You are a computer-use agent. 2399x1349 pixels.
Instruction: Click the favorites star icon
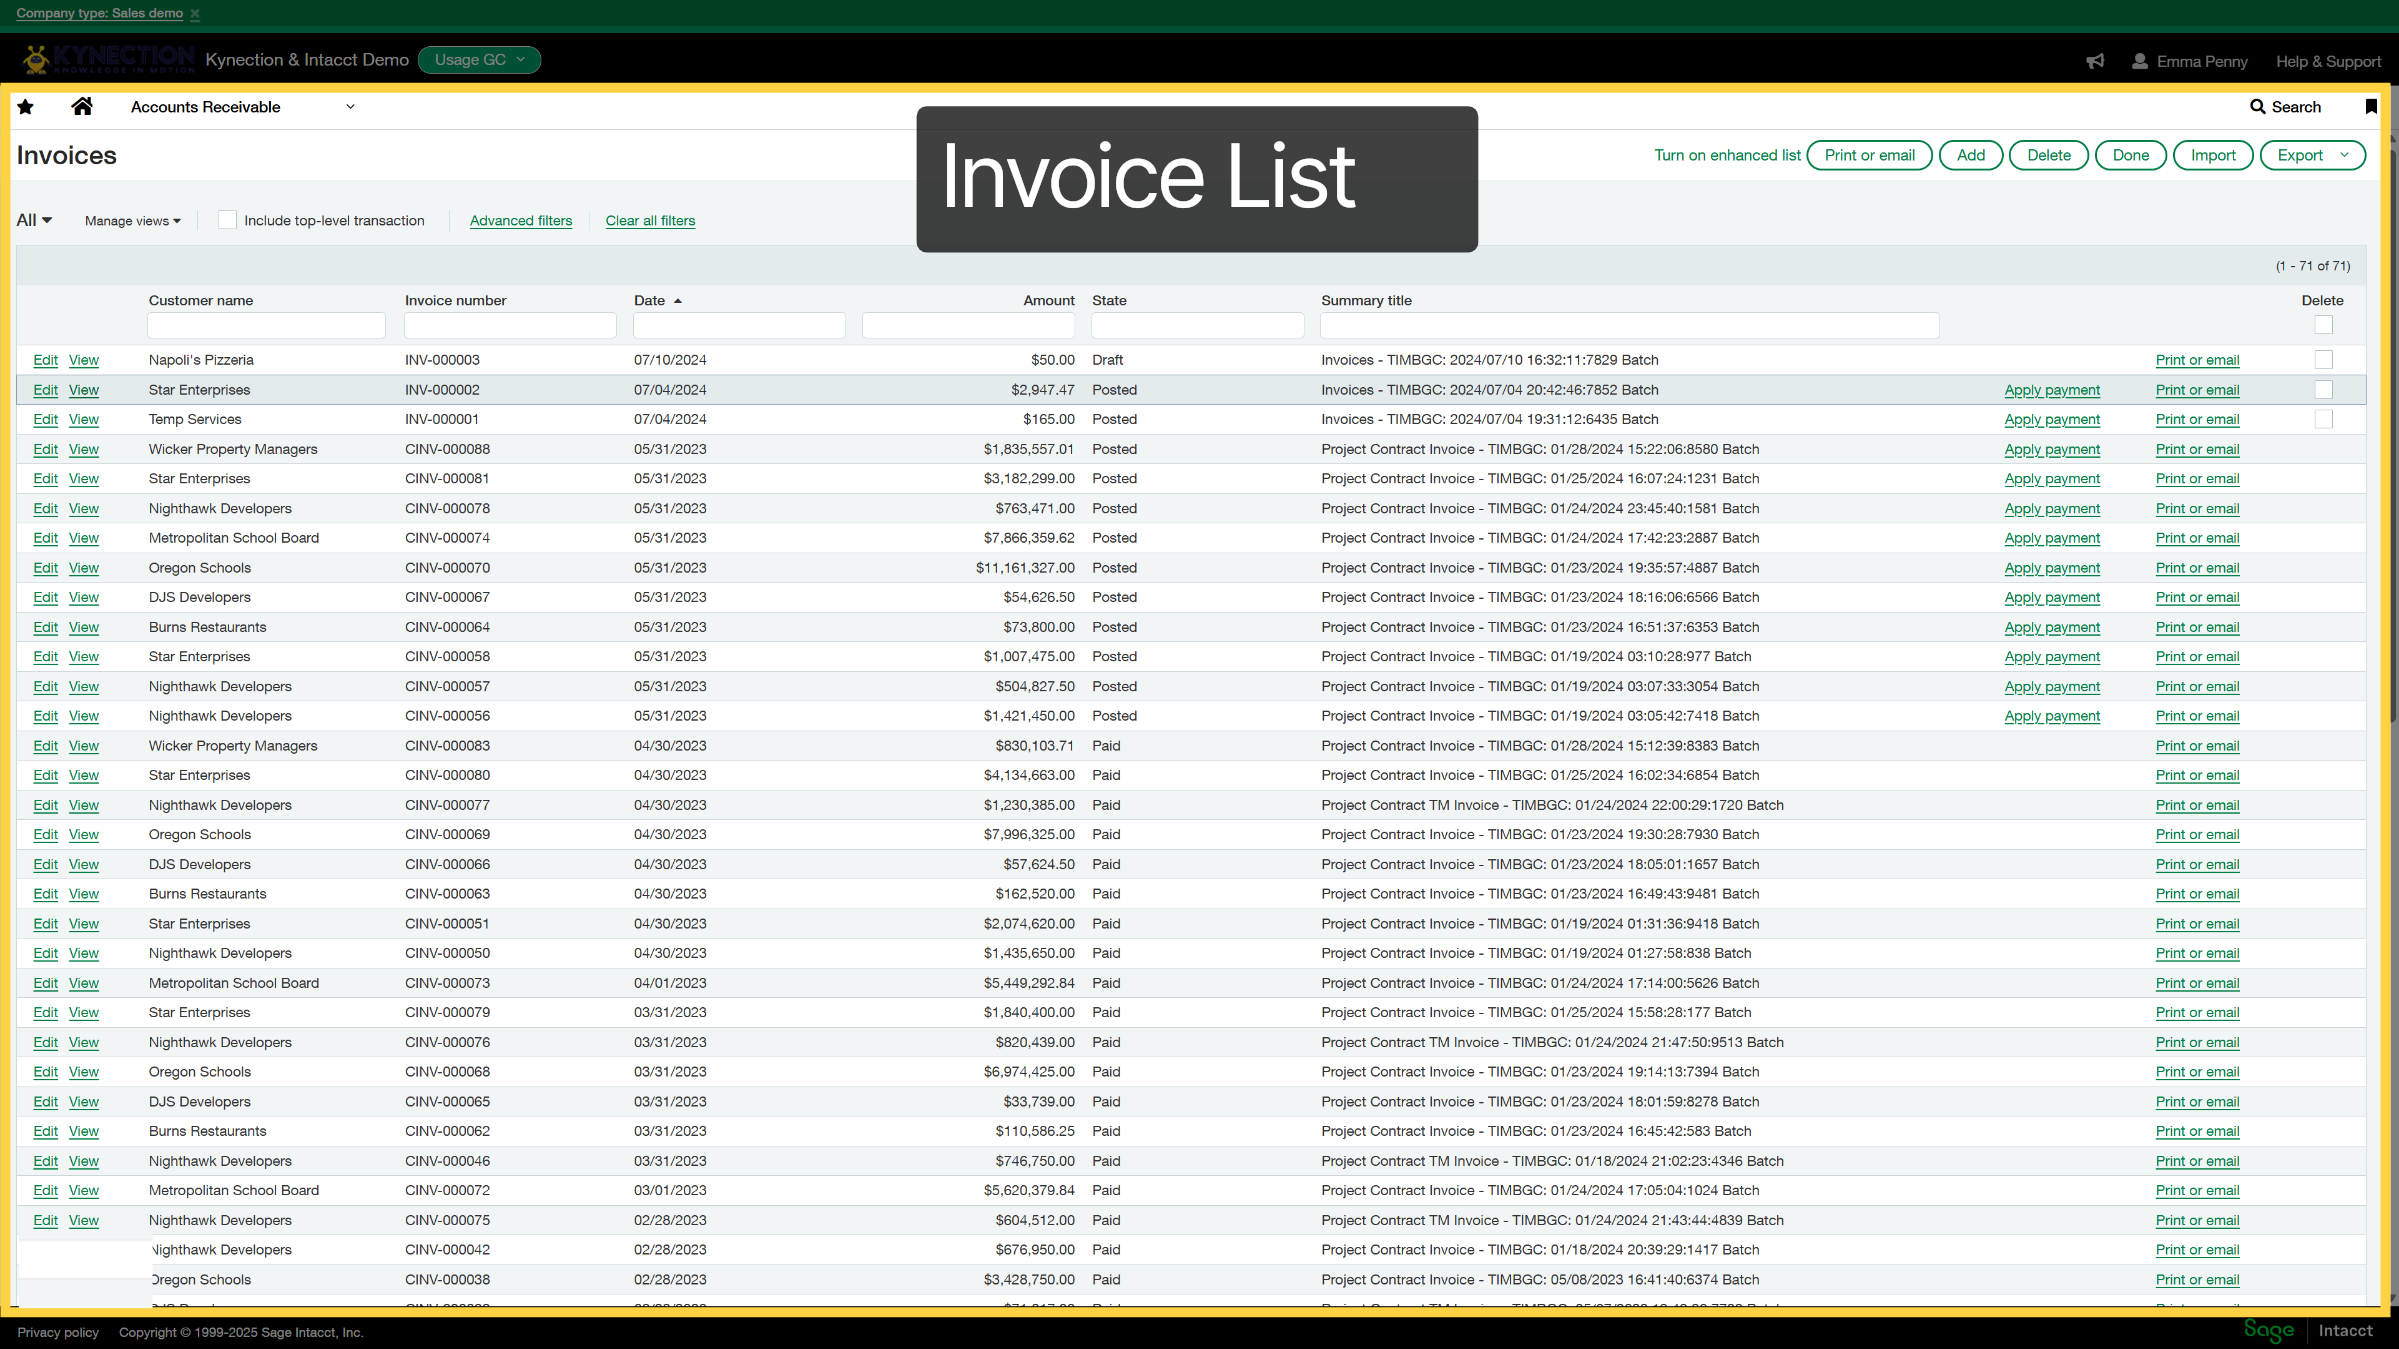coord(26,107)
